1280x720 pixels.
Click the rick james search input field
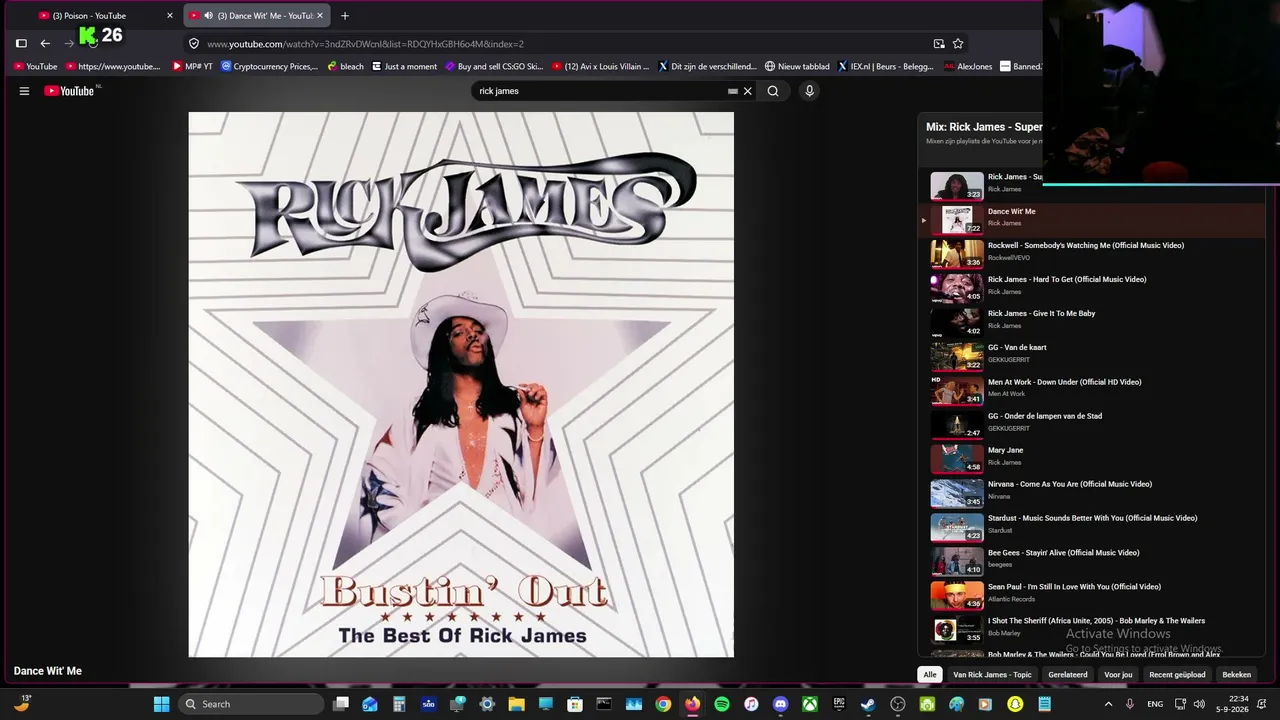(600, 91)
